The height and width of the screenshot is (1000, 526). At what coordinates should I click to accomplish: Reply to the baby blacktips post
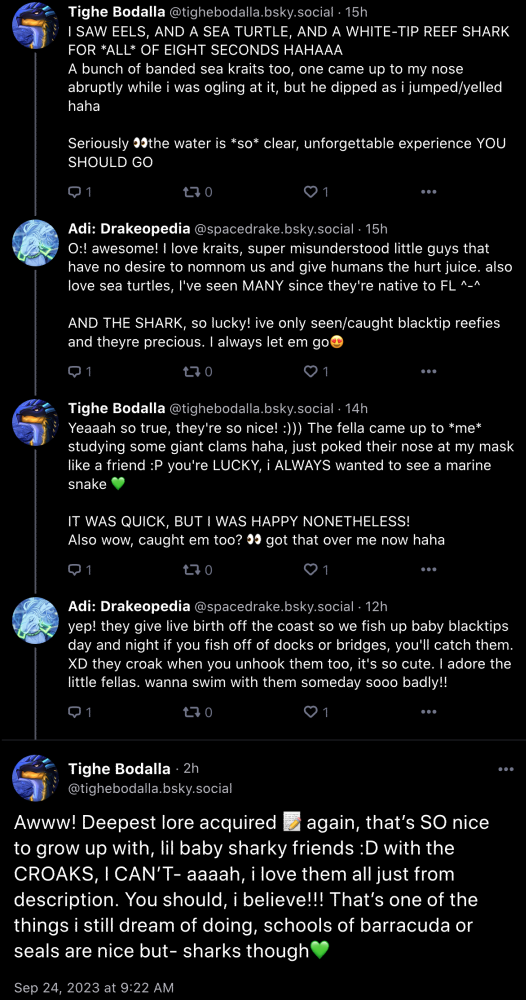coord(80,711)
